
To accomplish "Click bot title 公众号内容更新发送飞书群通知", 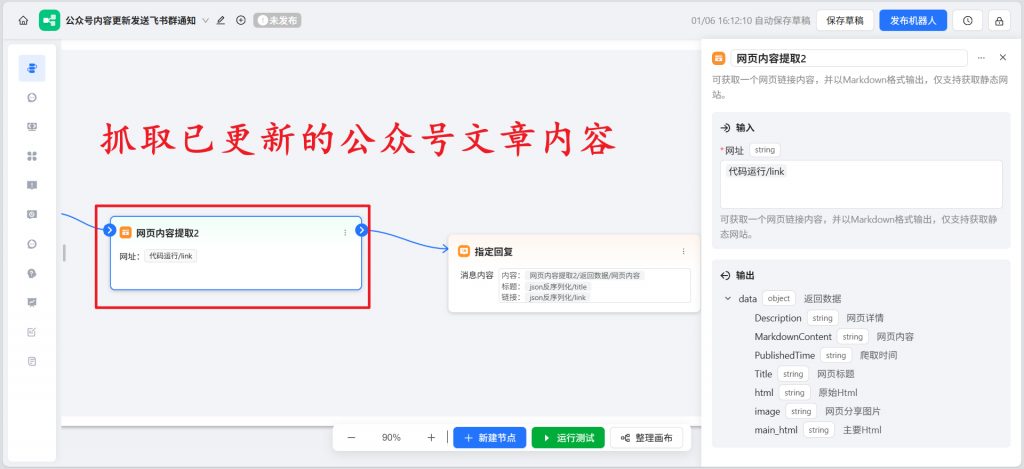I will [131, 20].
